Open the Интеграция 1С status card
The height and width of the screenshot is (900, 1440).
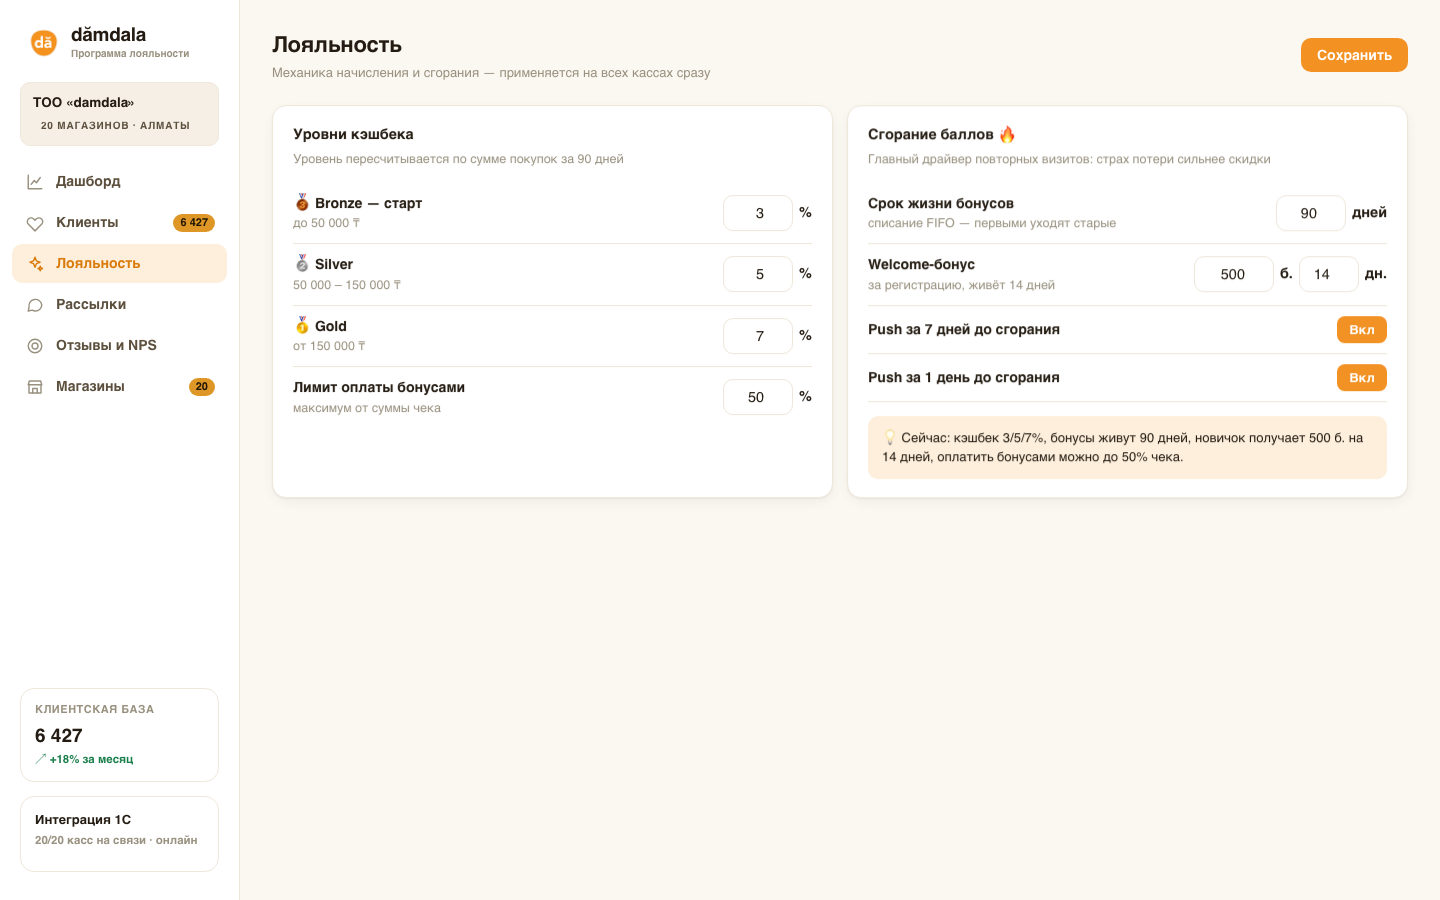119,834
